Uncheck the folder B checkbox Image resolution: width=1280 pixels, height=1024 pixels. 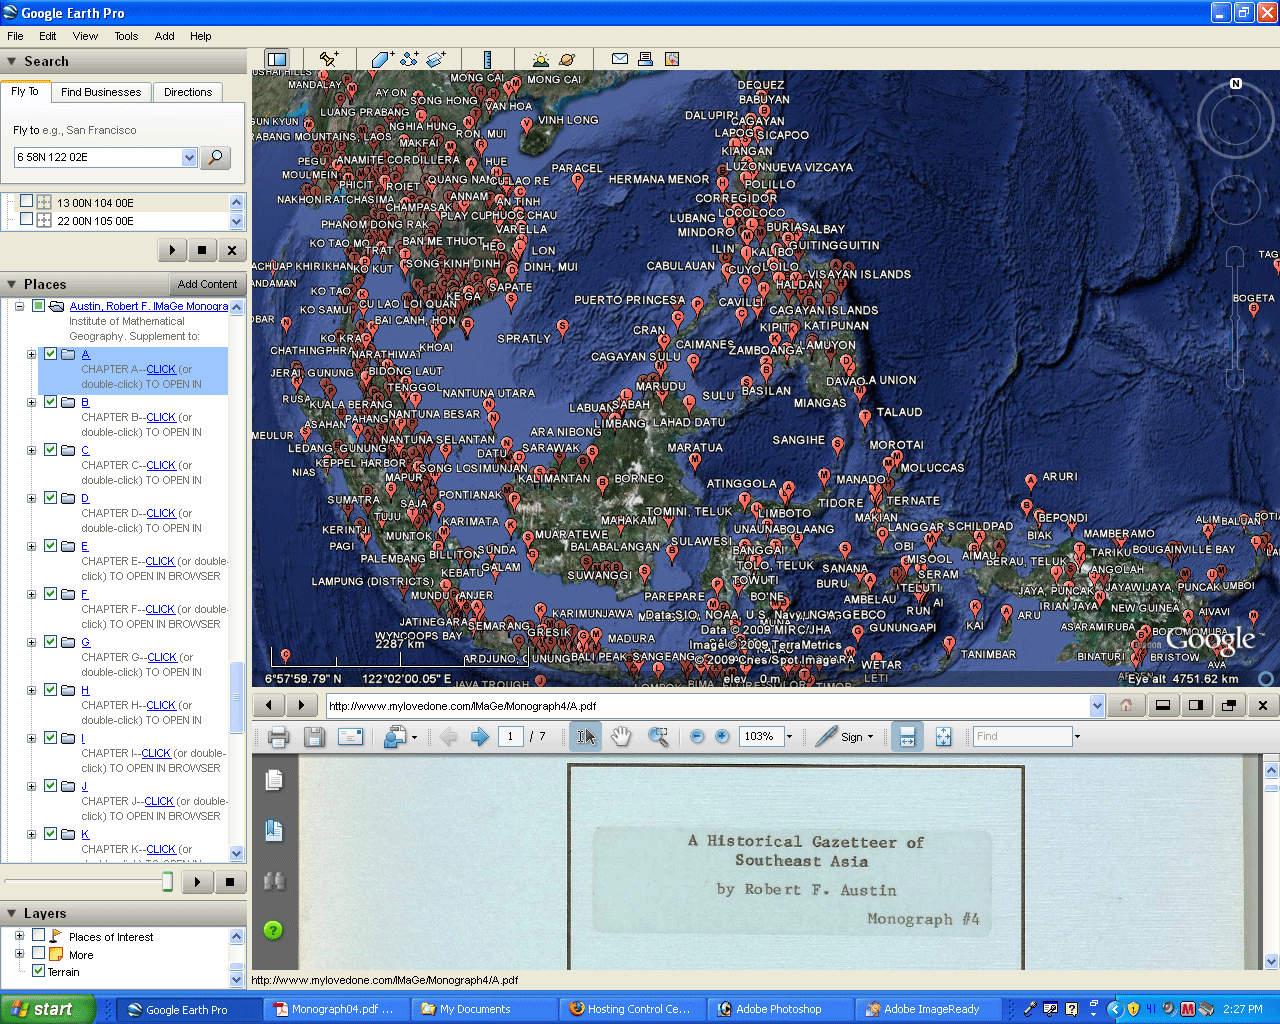50,402
